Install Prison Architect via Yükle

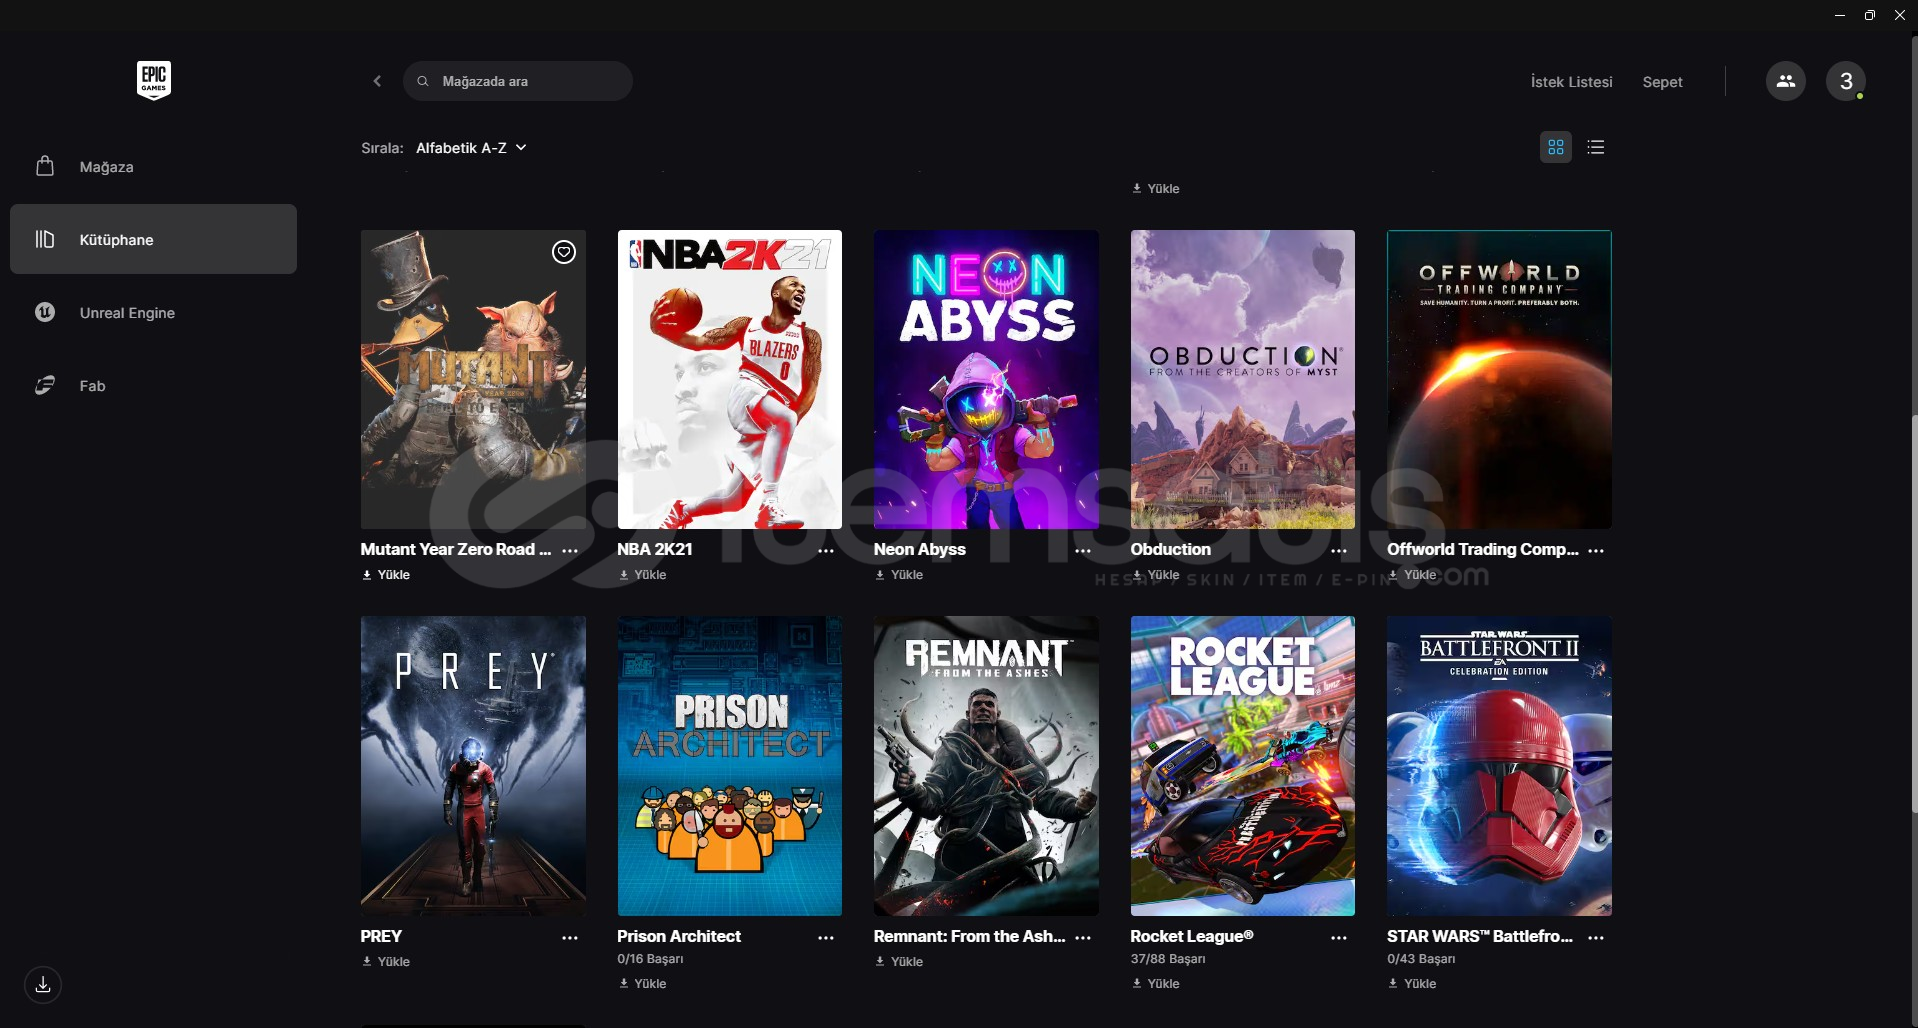click(x=642, y=984)
